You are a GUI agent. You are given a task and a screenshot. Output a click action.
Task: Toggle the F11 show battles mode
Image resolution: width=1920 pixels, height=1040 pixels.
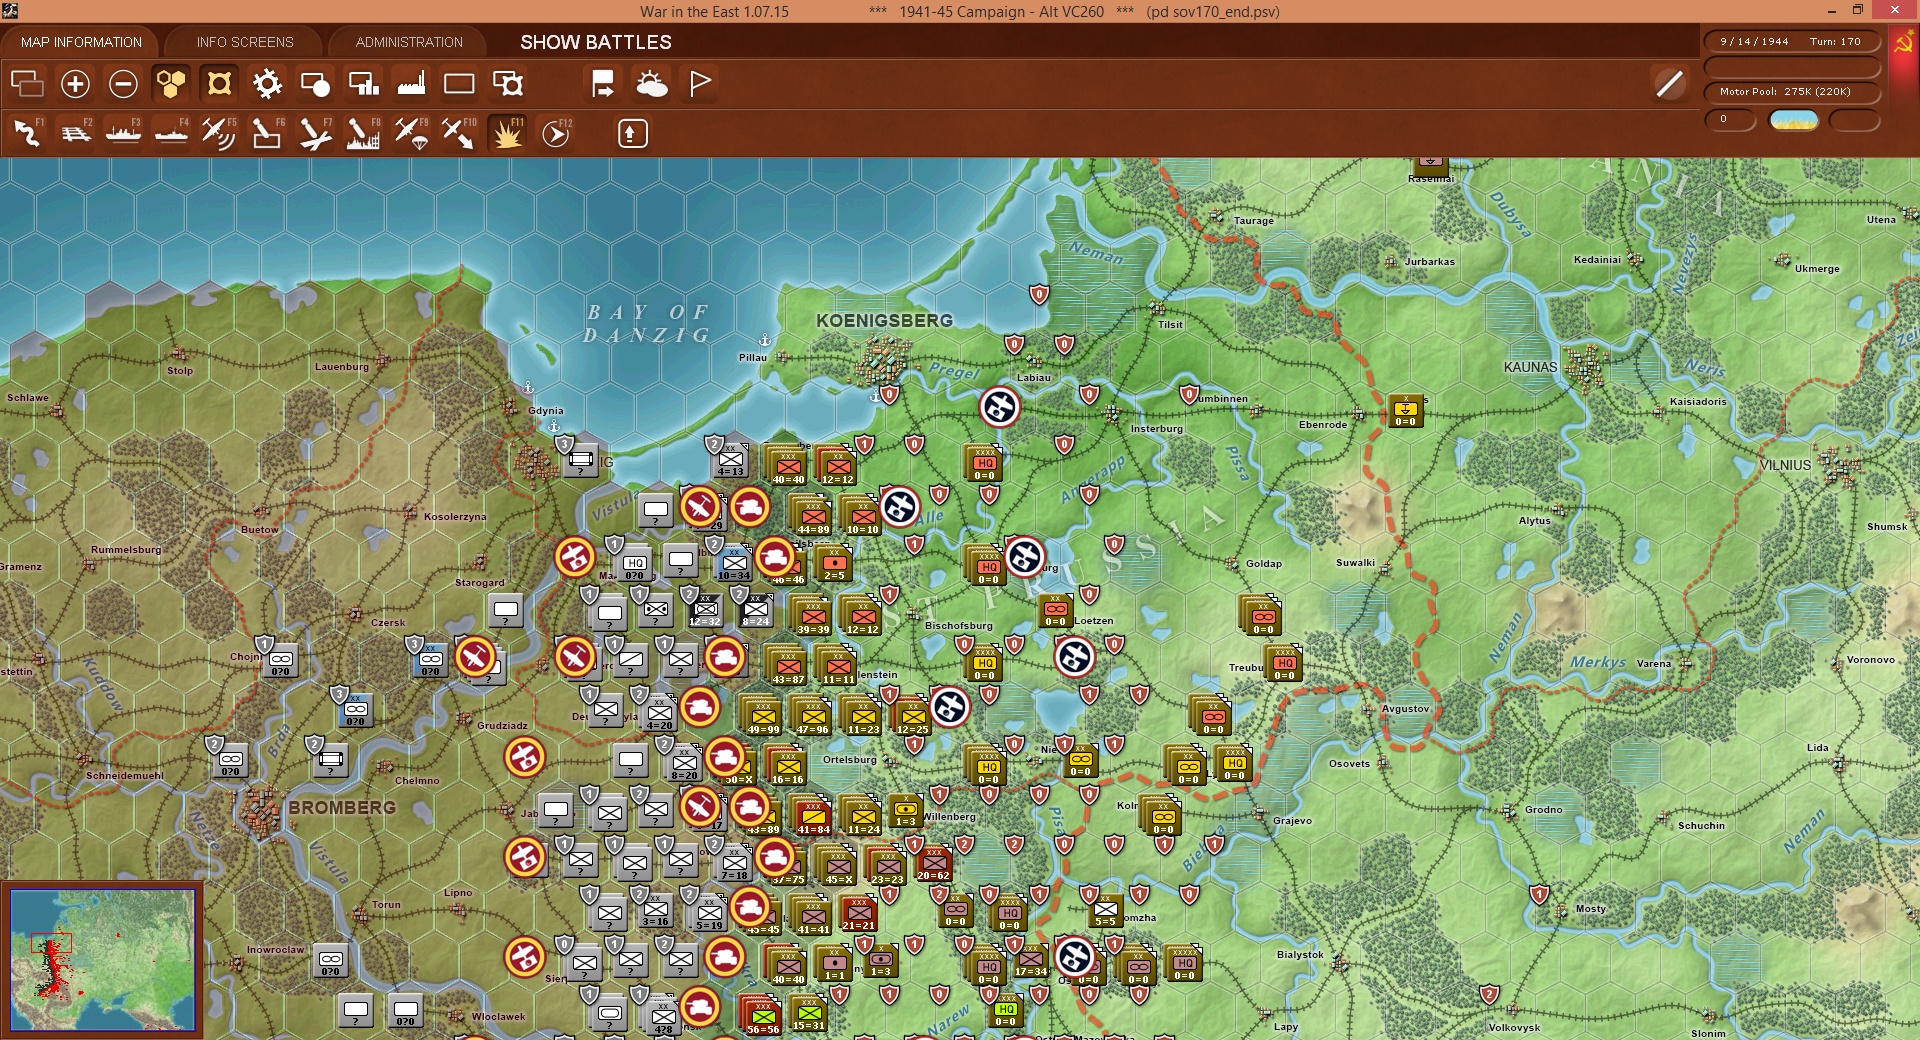point(507,133)
